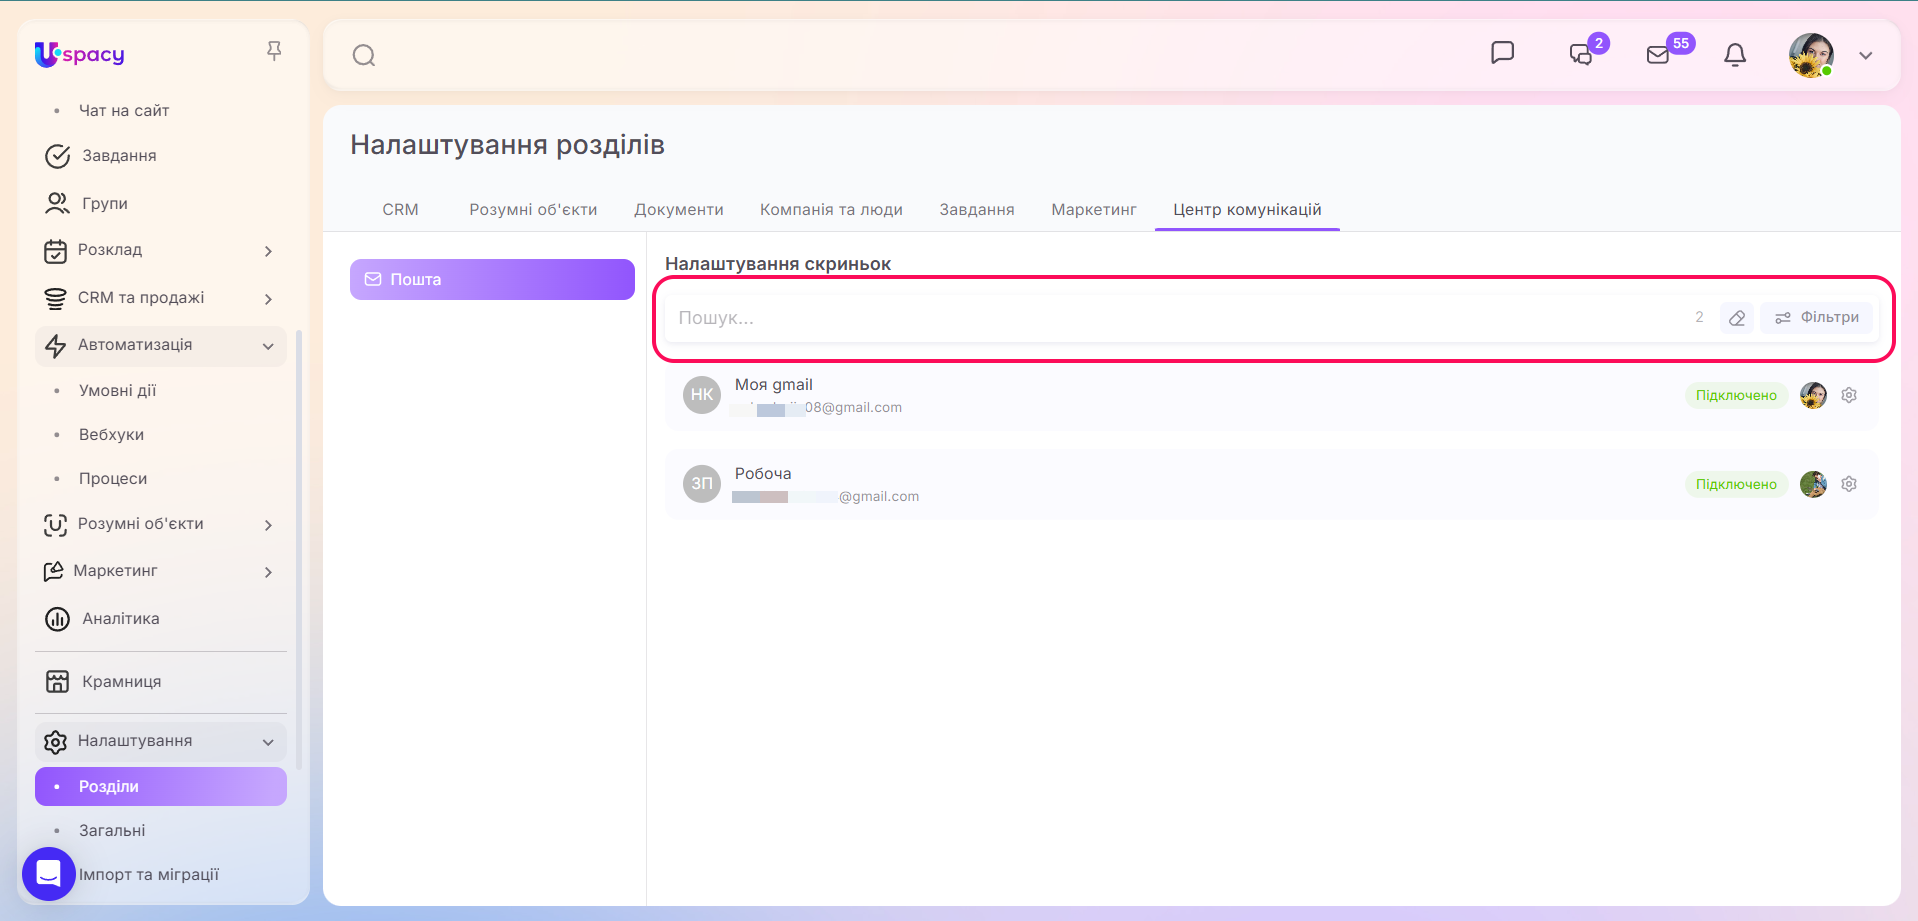This screenshot has height=921, width=1918.
Task: Clear search with the eraser icon
Action: click(1737, 318)
